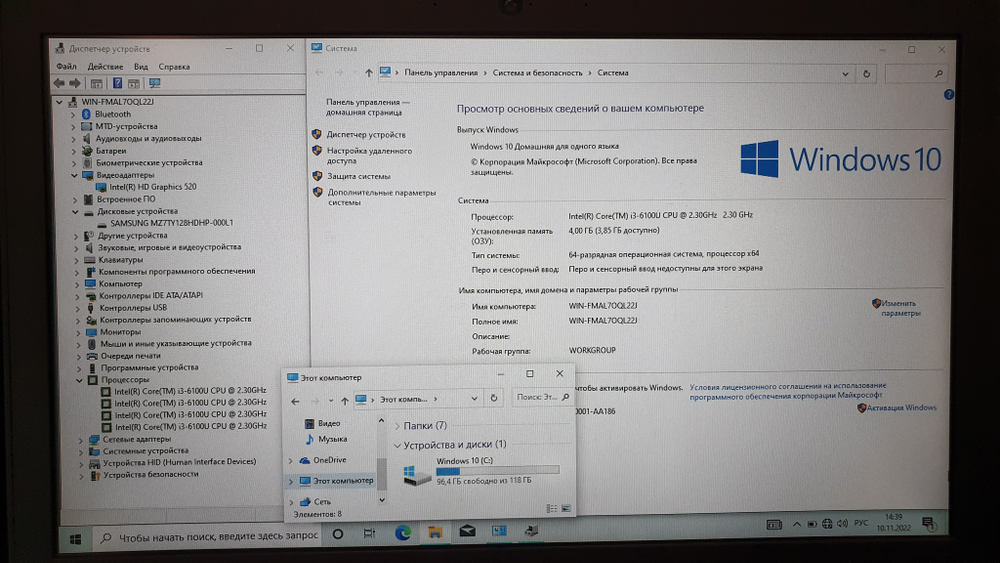1000x563 pixels.
Task: Open the Файл menu in Device Manager
Action: click(x=66, y=66)
